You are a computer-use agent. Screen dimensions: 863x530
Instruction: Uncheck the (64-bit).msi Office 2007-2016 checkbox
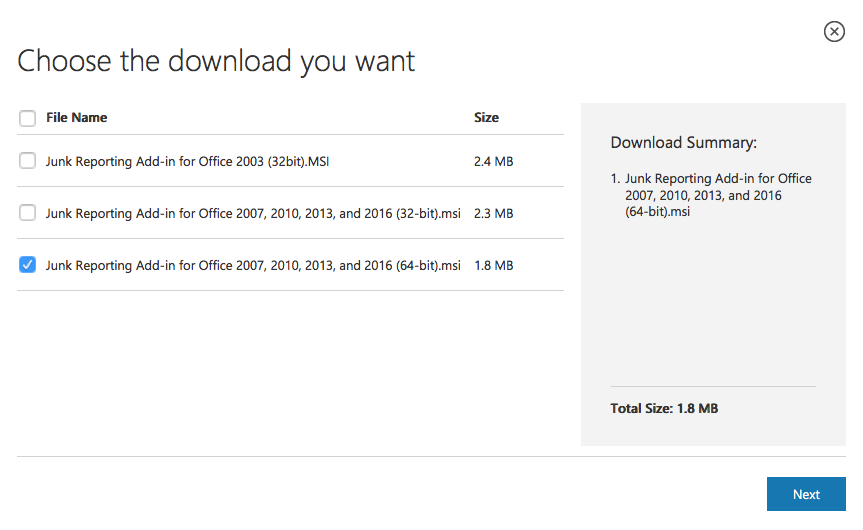pos(28,265)
